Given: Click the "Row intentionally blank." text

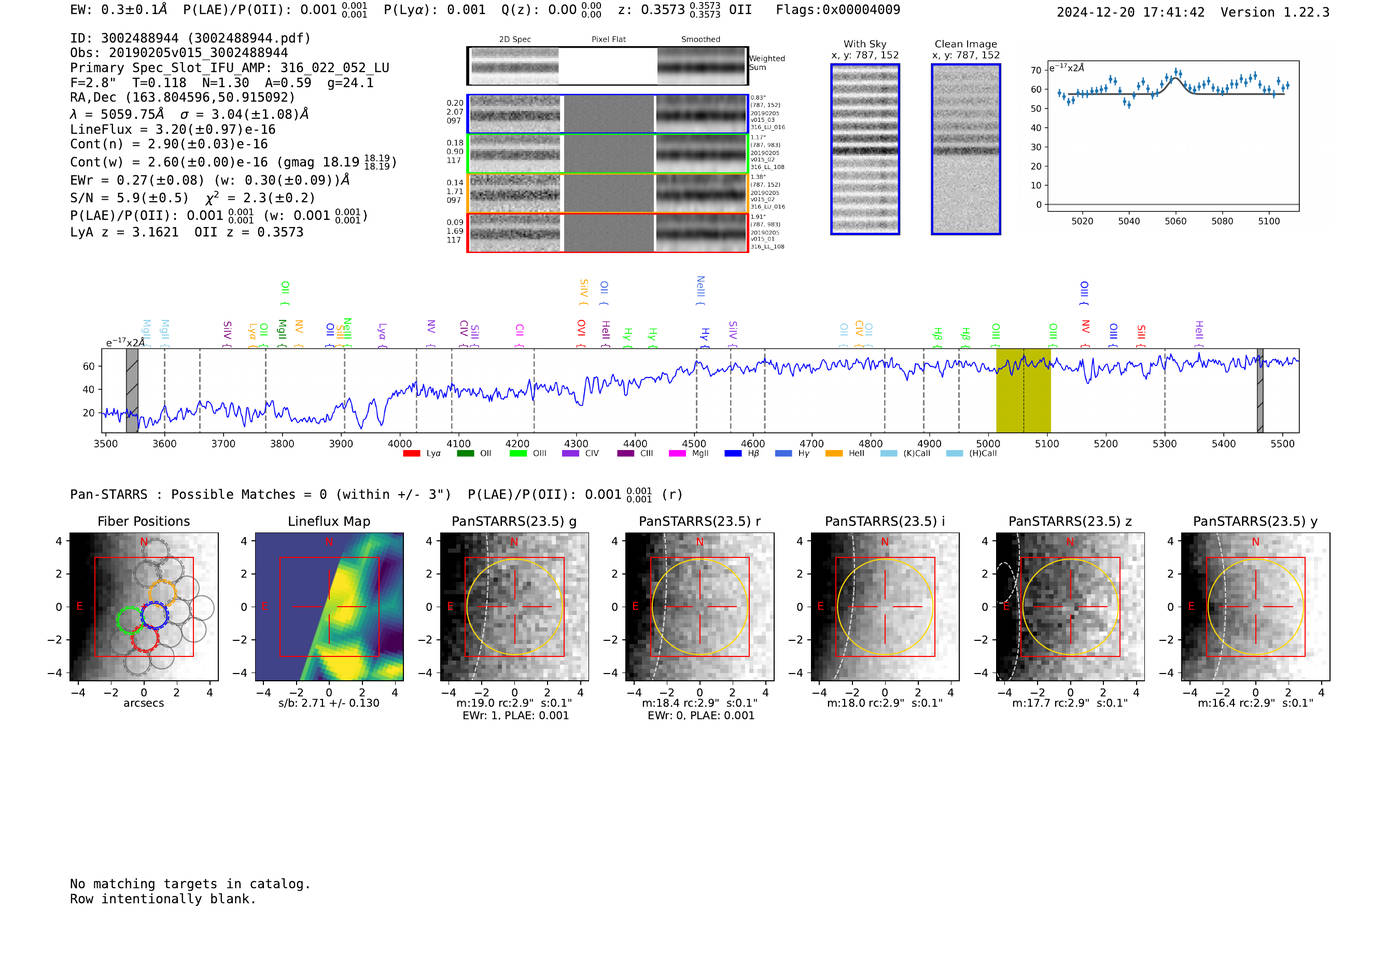Looking at the screenshot, I should click(x=163, y=899).
